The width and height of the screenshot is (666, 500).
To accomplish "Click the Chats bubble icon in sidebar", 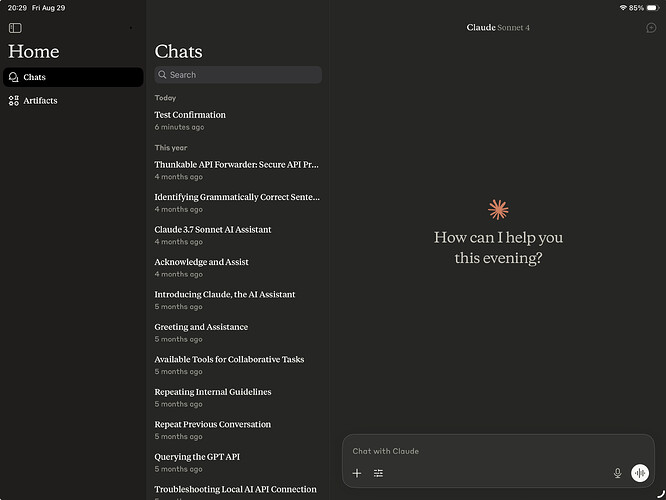I will click(x=14, y=77).
